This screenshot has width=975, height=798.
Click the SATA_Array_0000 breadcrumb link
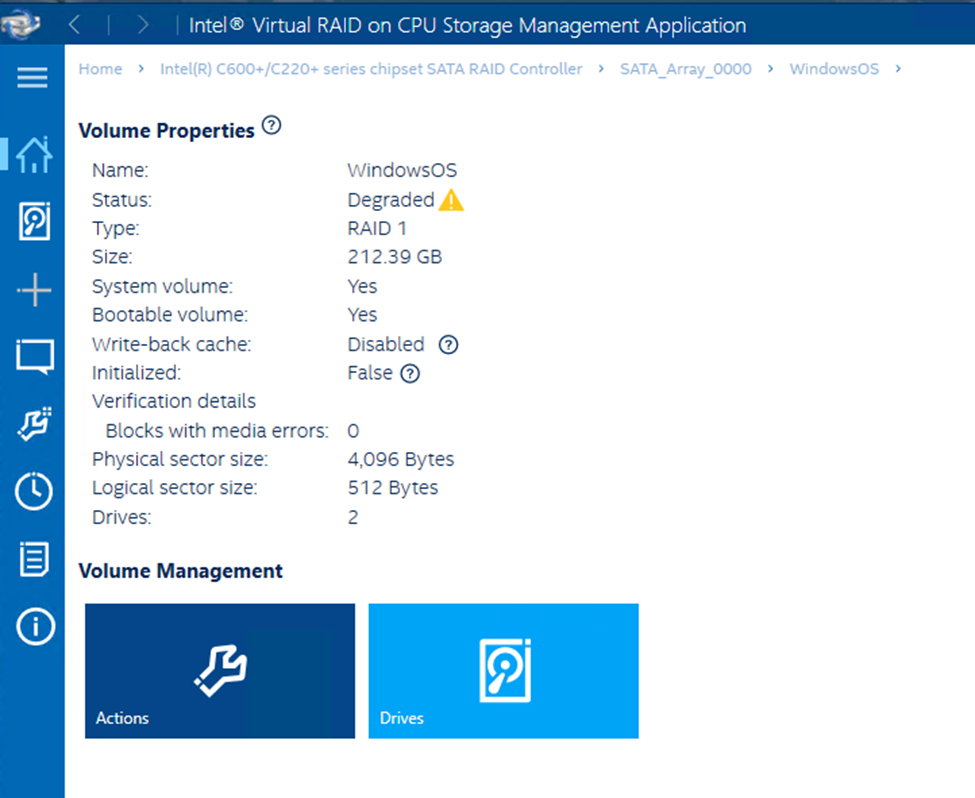(686, 69)
